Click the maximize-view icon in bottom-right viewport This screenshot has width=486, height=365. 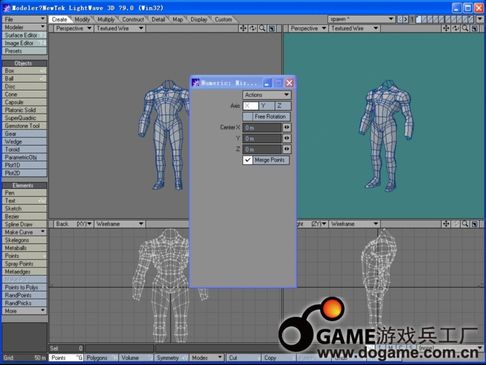pos(475,224)
